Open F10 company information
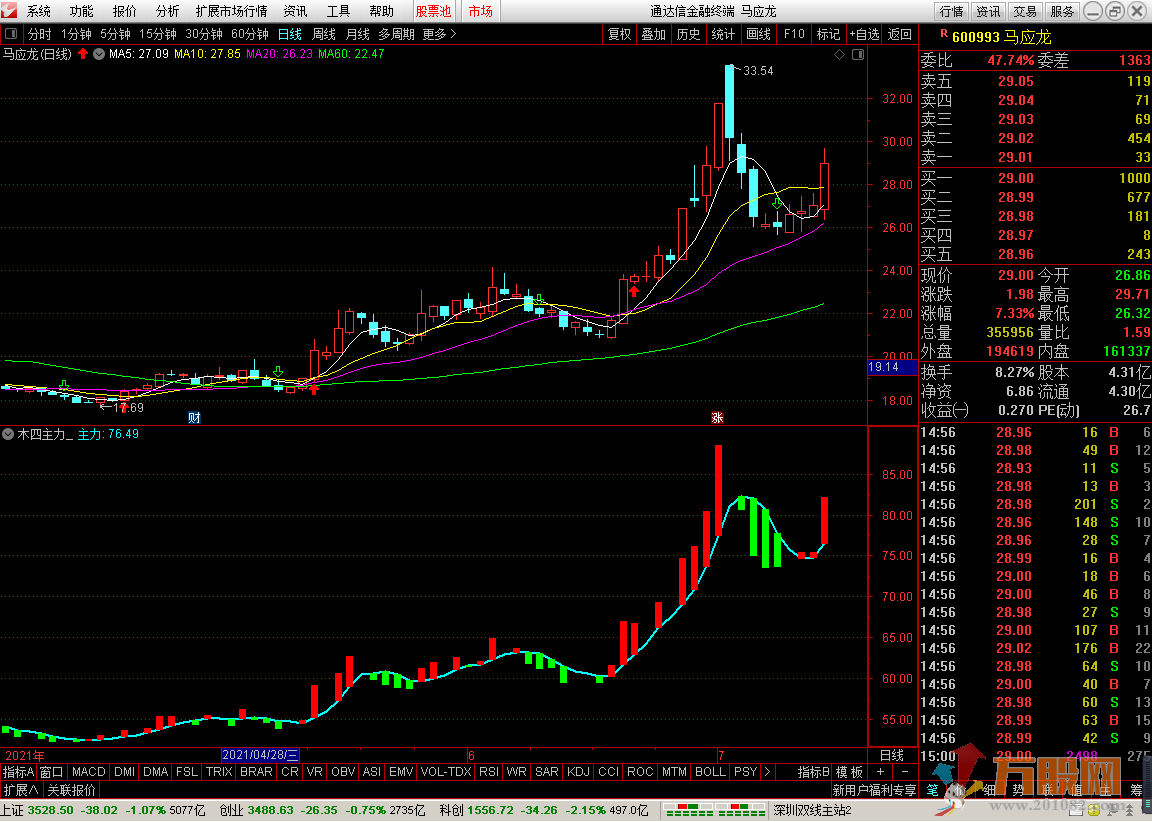 (794, 35)
